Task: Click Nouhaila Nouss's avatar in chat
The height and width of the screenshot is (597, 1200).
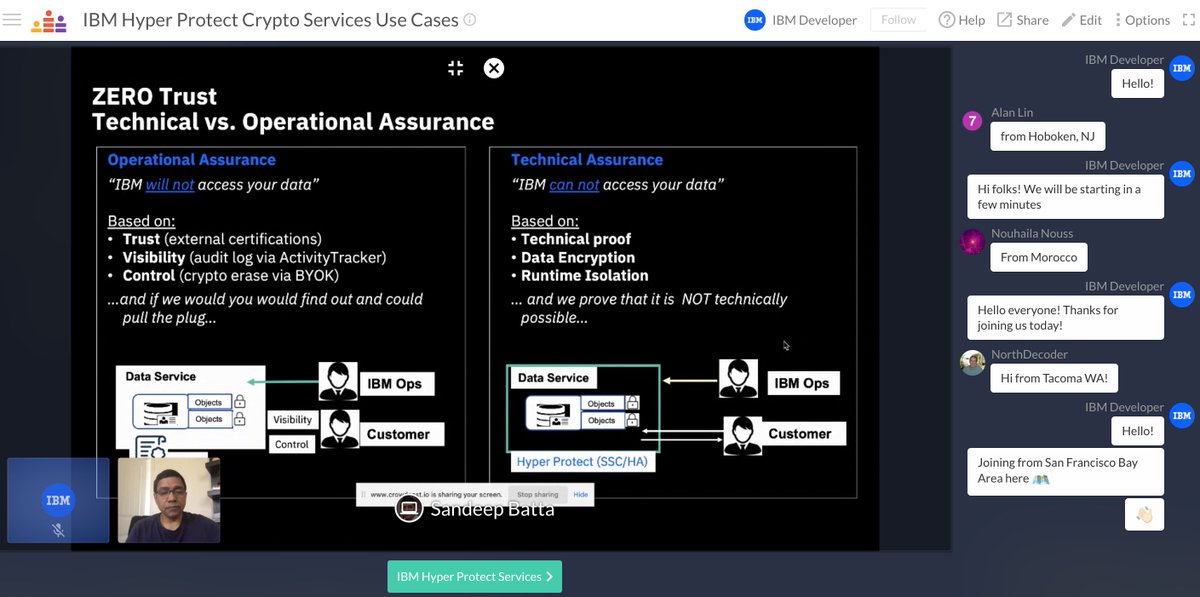Action: tap(972, 242)
